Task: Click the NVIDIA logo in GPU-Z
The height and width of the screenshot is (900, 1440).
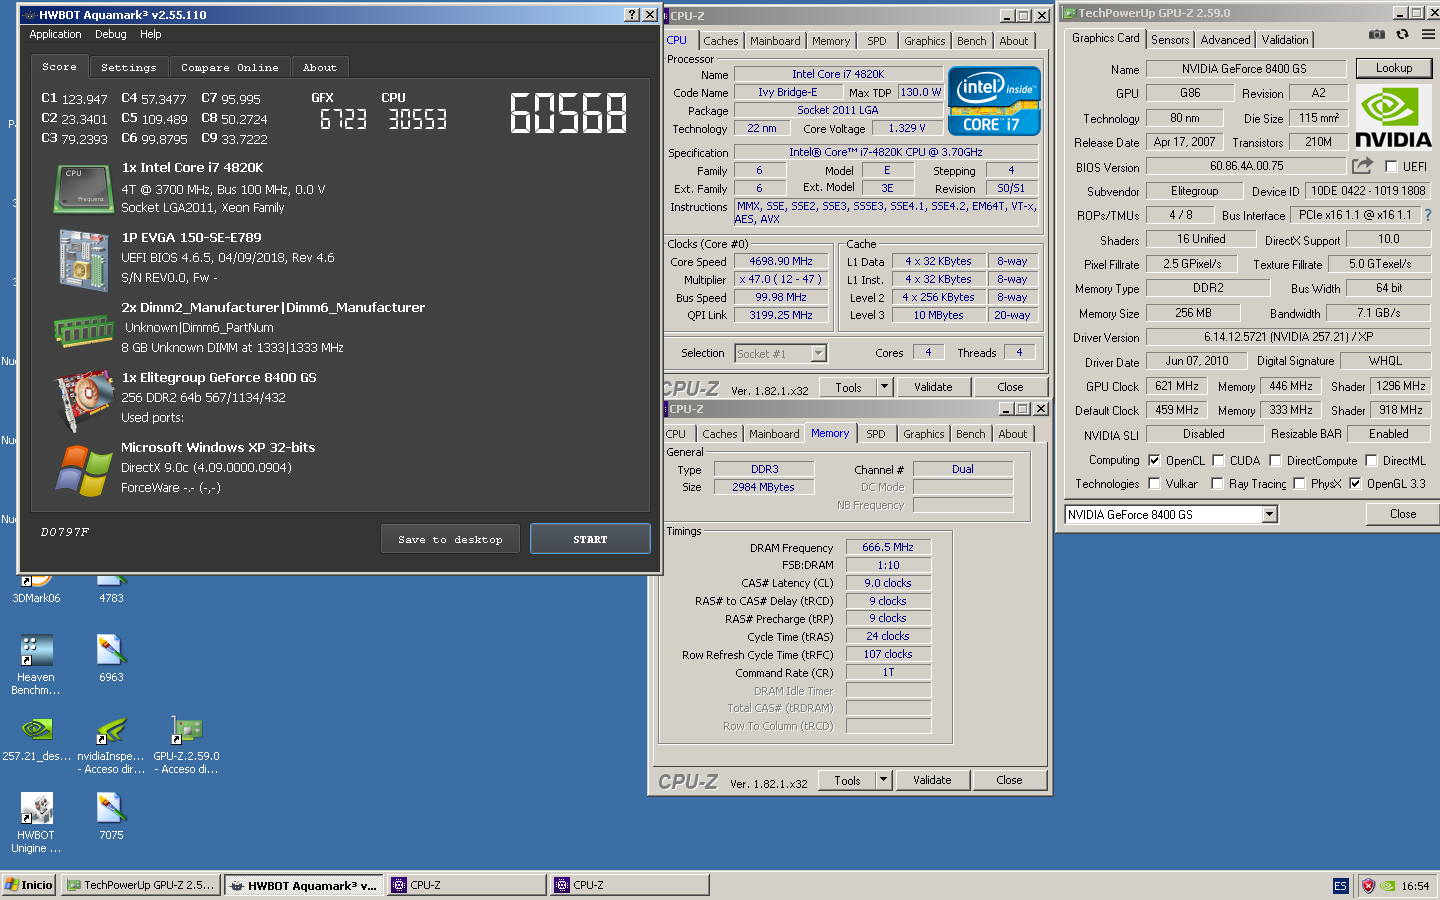Action: pos(1393,117)
